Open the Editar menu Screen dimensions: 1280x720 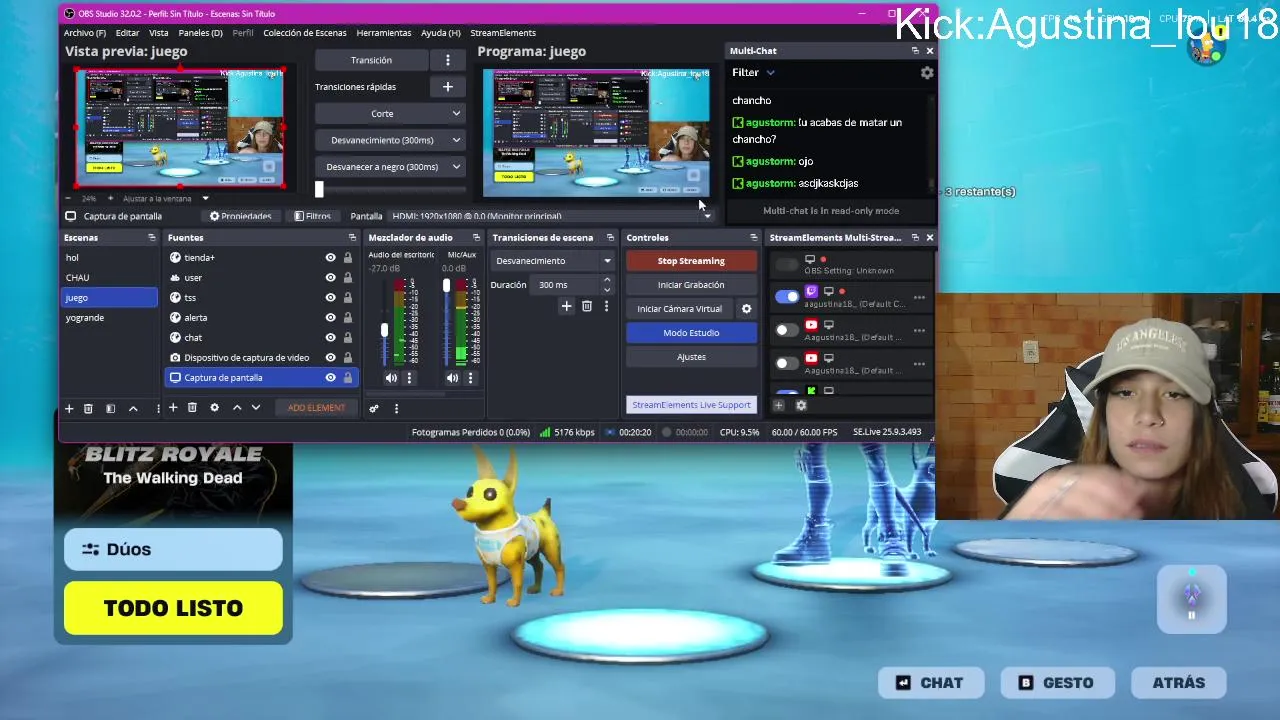coord(127,33)
